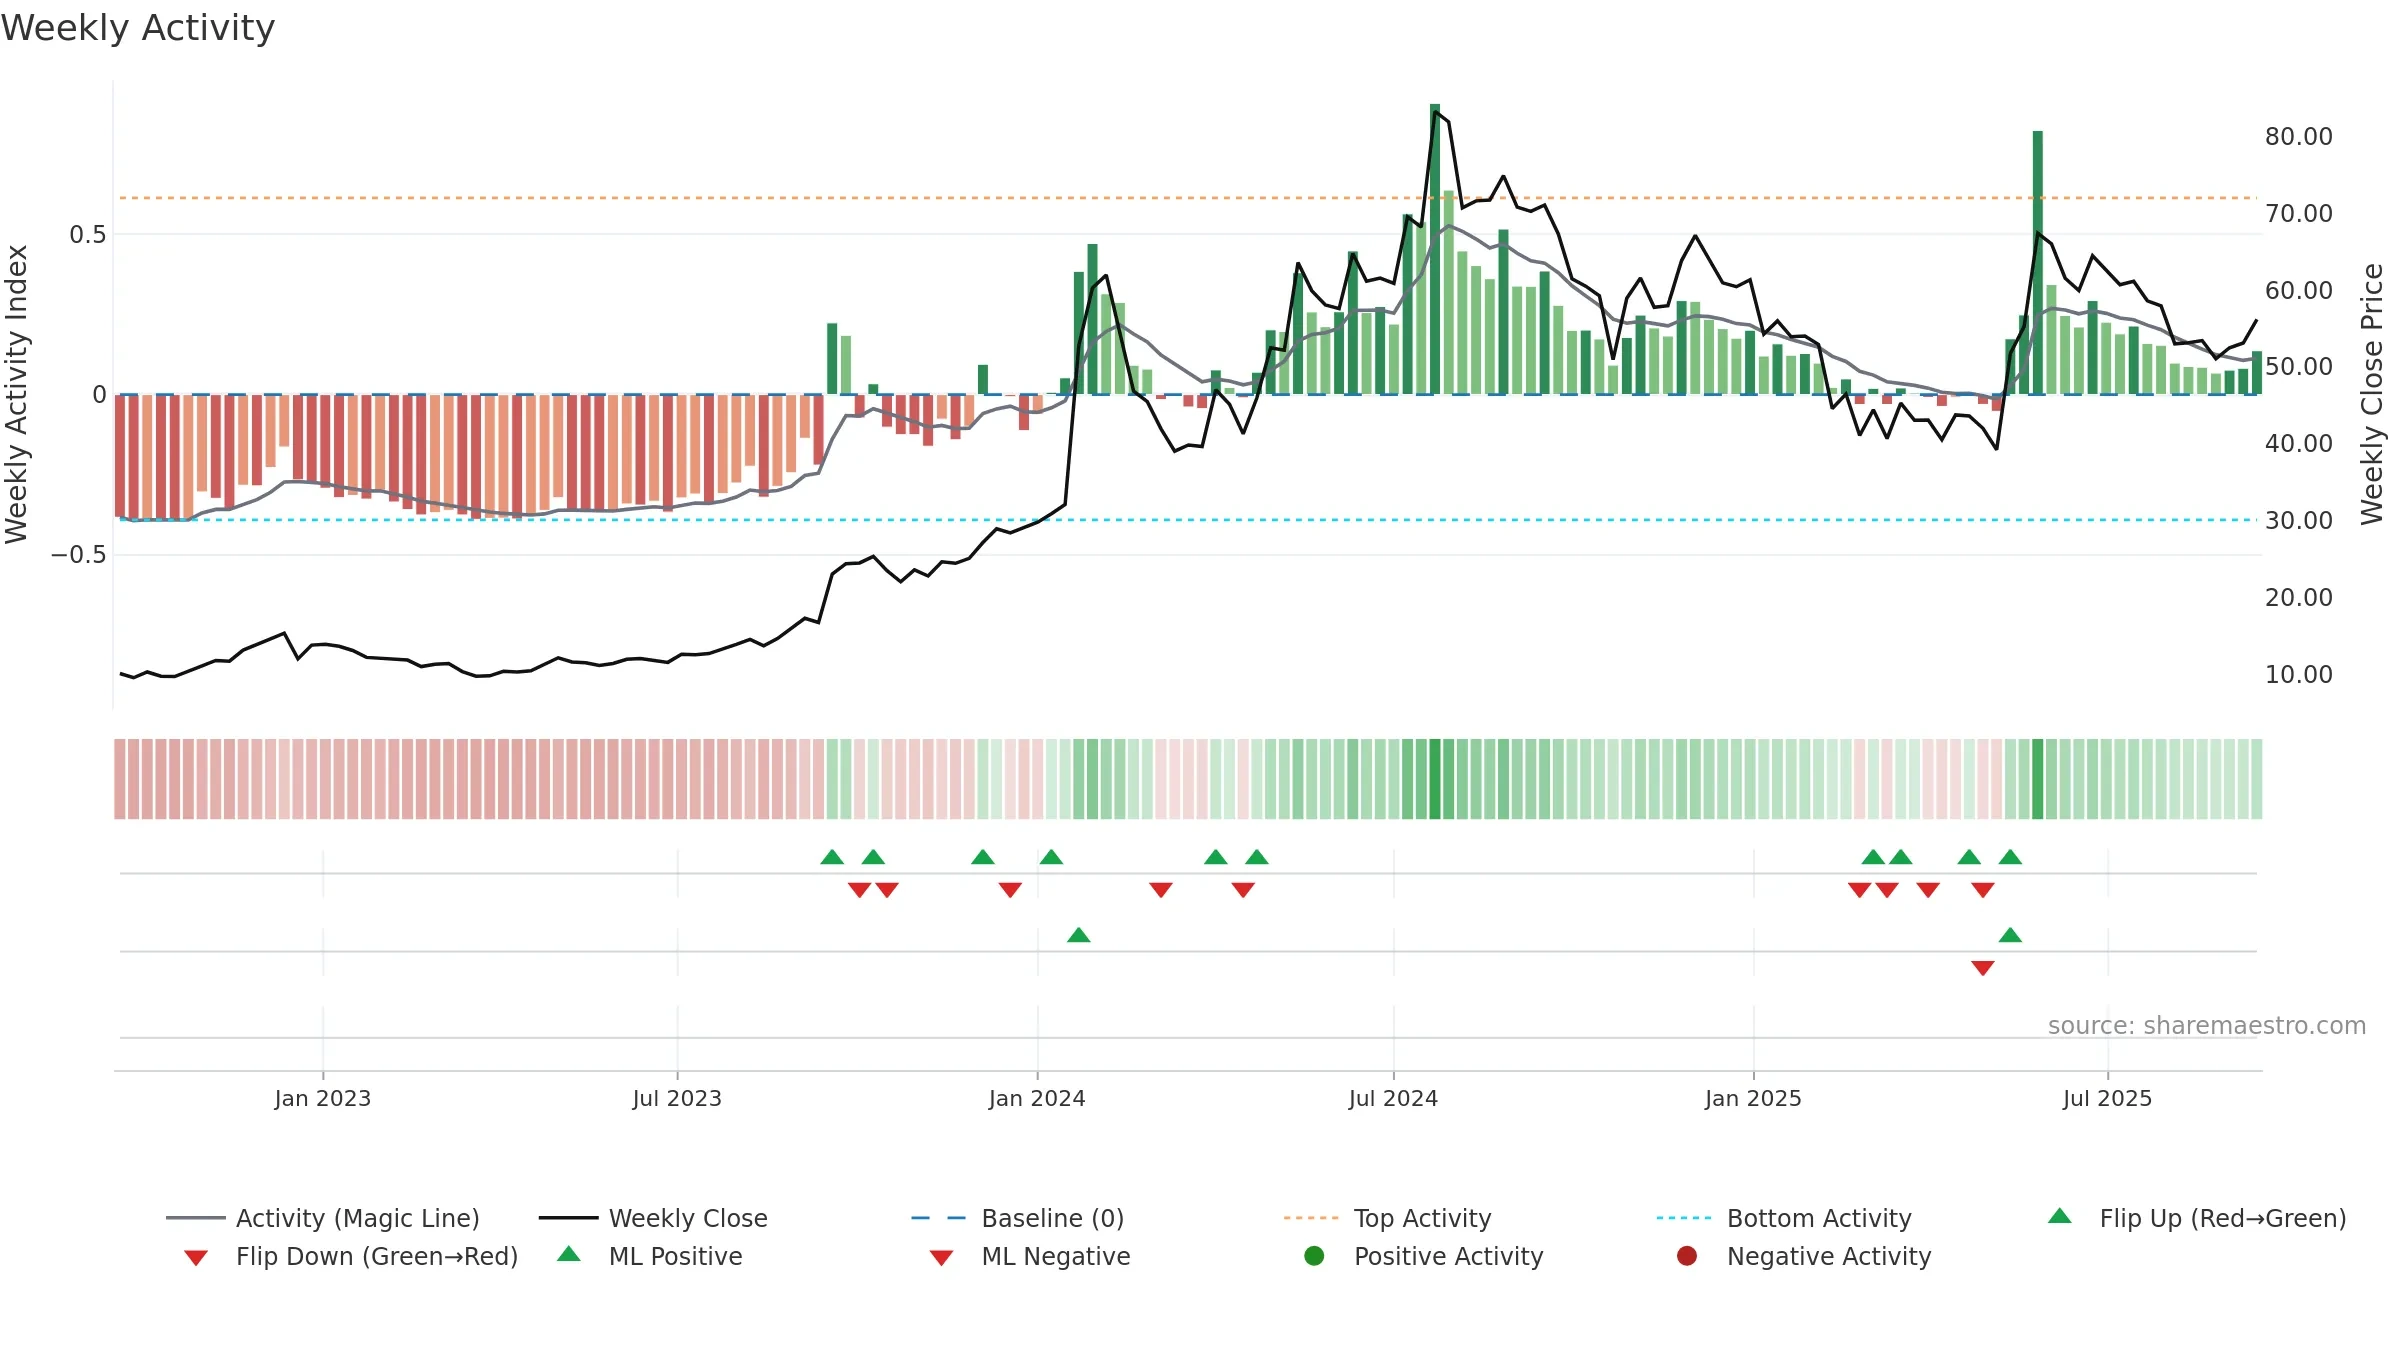Click the Jul 2025 axis label
Image resolution: width=2400 pixels, height=1350 pixels.
pyautogui.click(x=2107, y=1098)
